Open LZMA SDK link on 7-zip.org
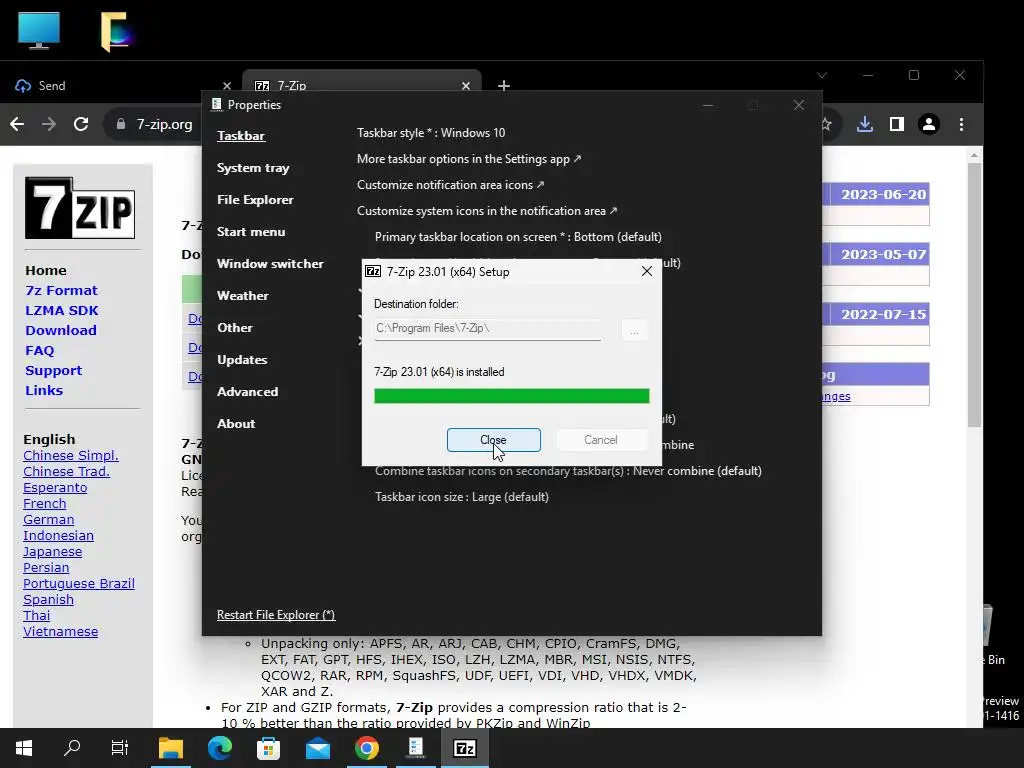The image size is (1024, 768). tap(62, 311)
